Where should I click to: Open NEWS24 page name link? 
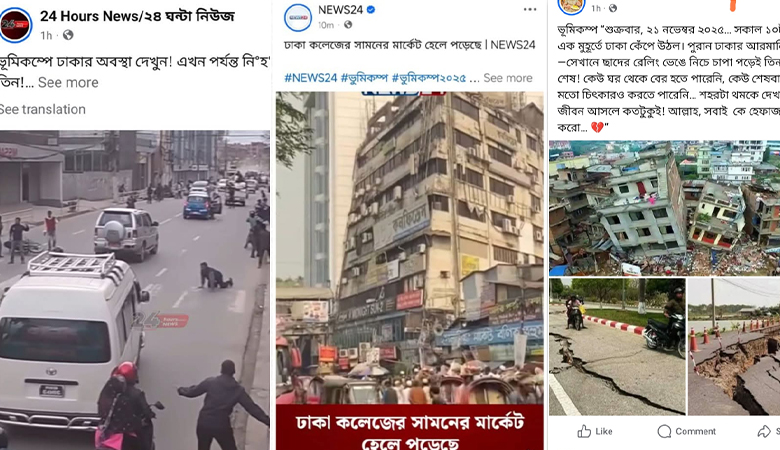click(340, 9)
